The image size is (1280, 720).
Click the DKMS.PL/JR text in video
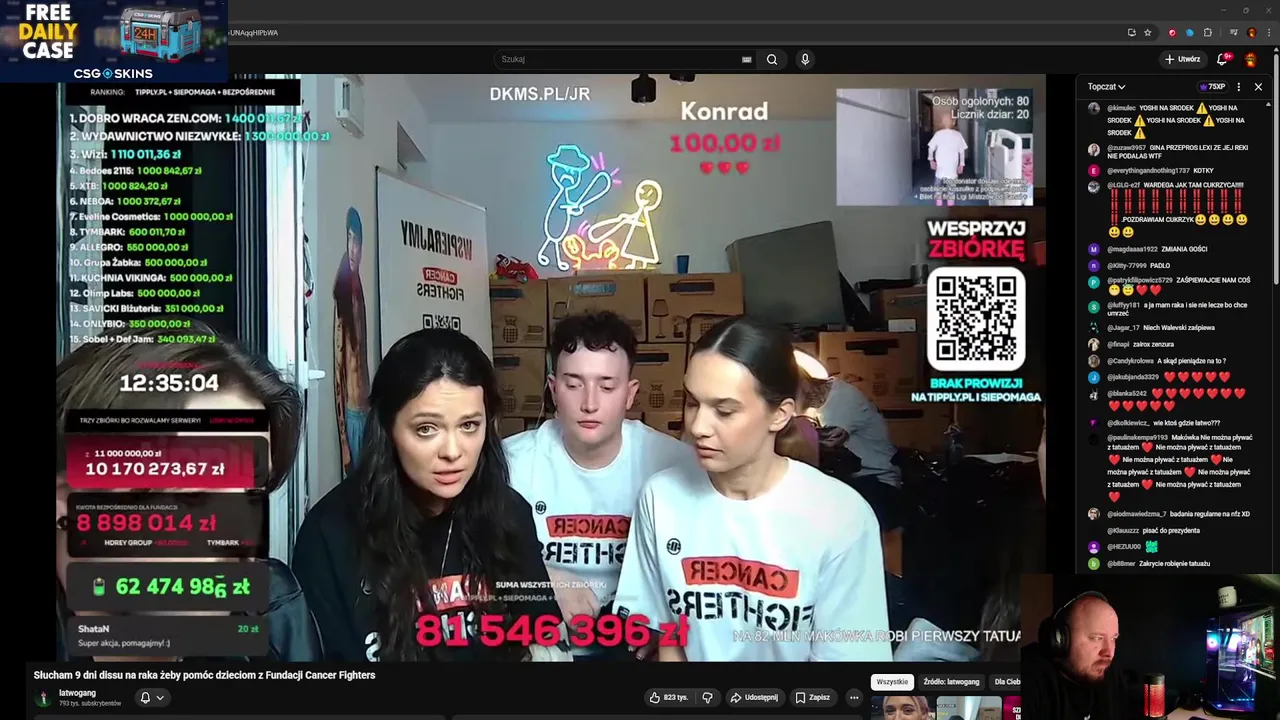[540, 94]
